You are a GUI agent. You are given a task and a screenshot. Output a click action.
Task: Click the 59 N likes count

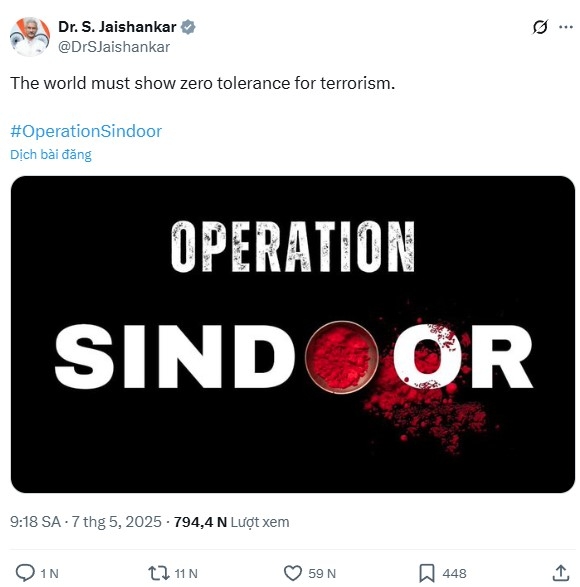tap(322, 574)
